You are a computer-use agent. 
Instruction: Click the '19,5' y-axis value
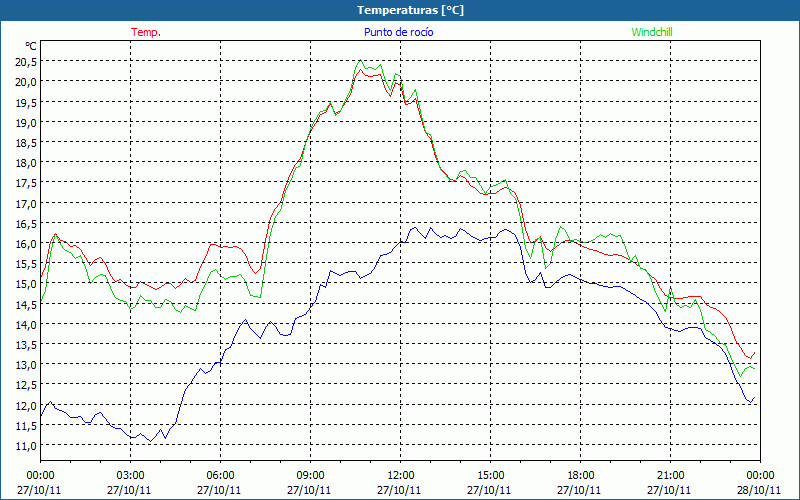26,102
